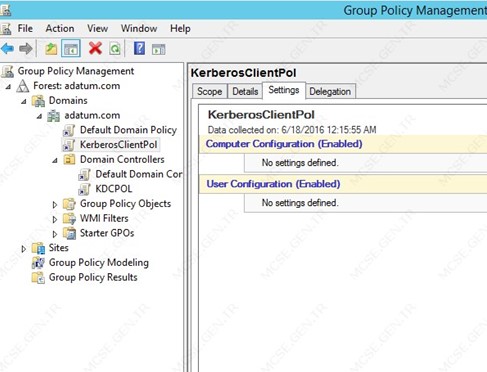Click the Group Policy Objects folder icon
This screenshot has height=372, width=487.
(x=69, y=204)
